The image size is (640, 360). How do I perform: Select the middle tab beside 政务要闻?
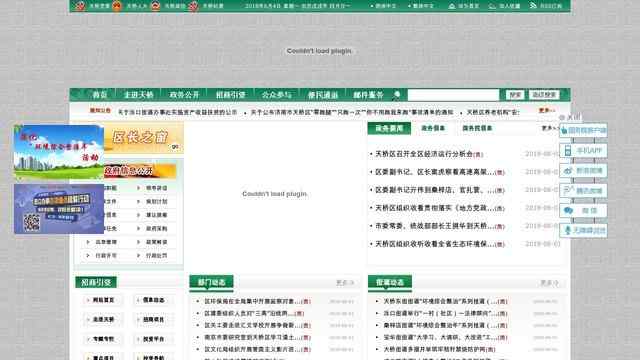coord(433,128)
